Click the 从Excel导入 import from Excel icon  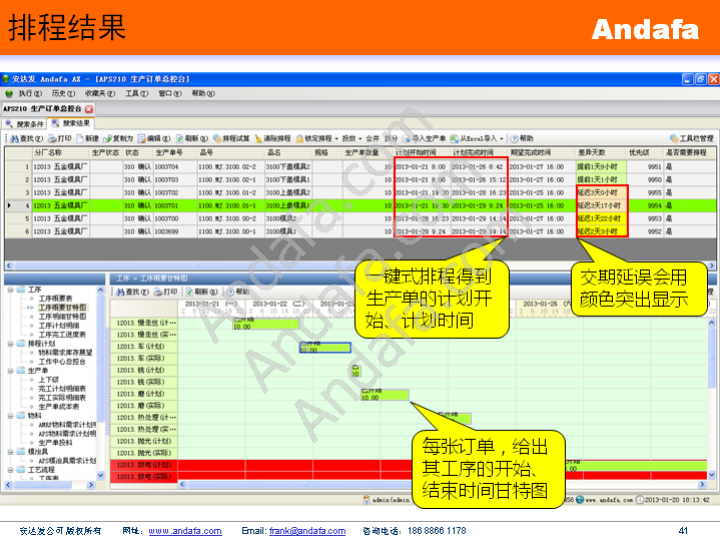pos(454,139)
